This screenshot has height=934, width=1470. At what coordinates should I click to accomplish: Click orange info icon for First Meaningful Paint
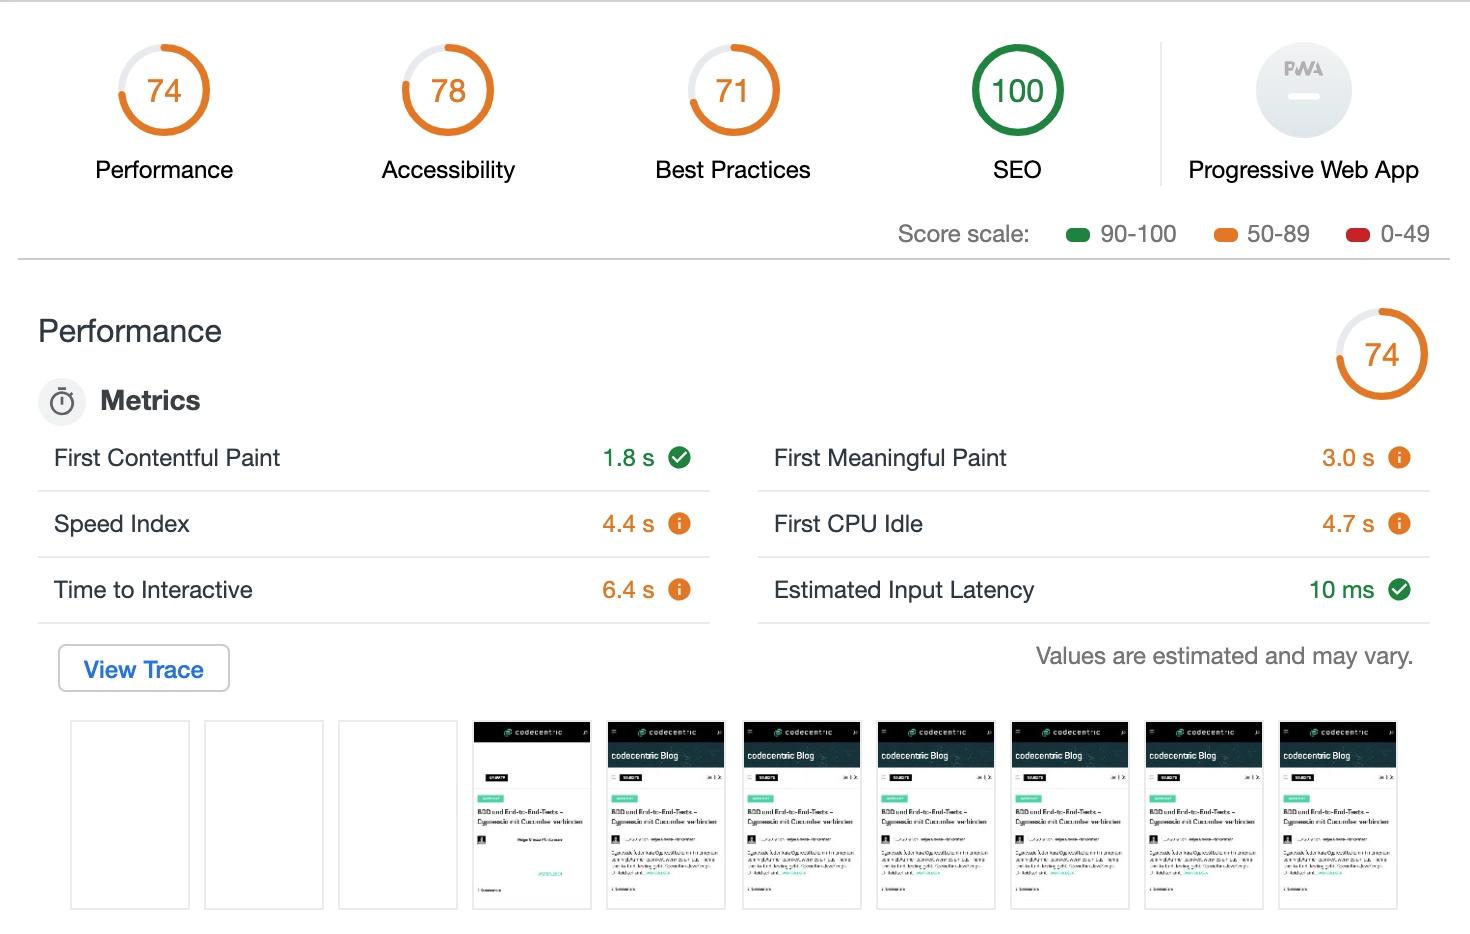tap(1399, 458)
